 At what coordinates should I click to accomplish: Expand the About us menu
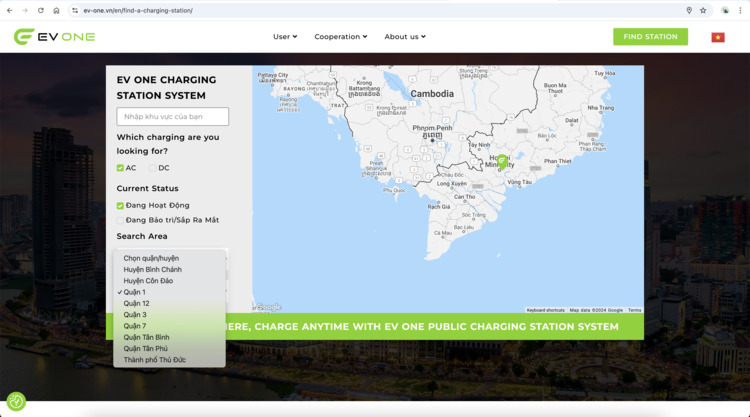click(405, 37)
